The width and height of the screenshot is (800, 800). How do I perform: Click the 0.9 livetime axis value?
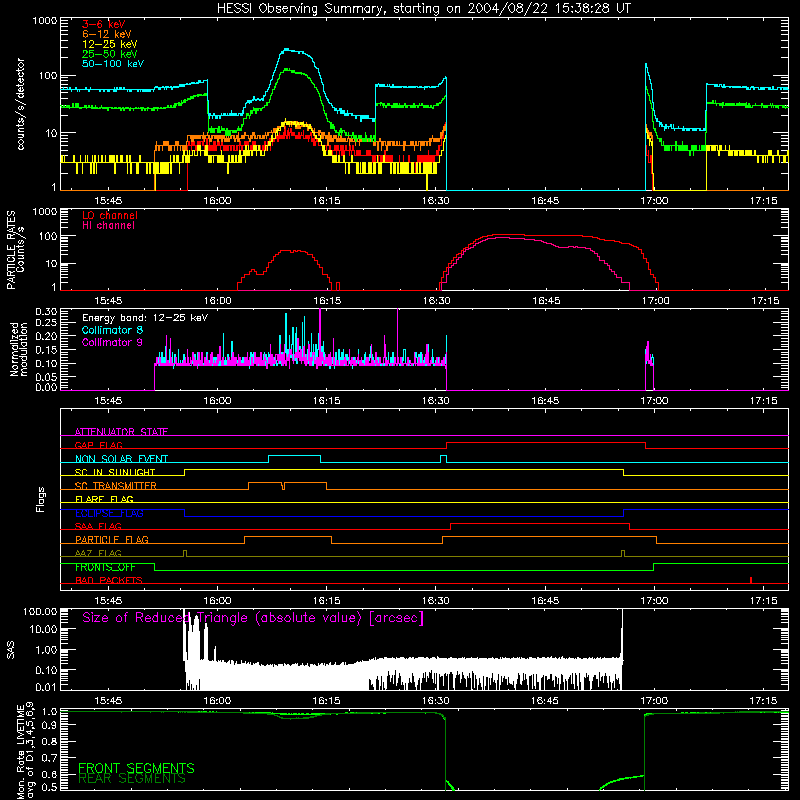coord(49,724)
